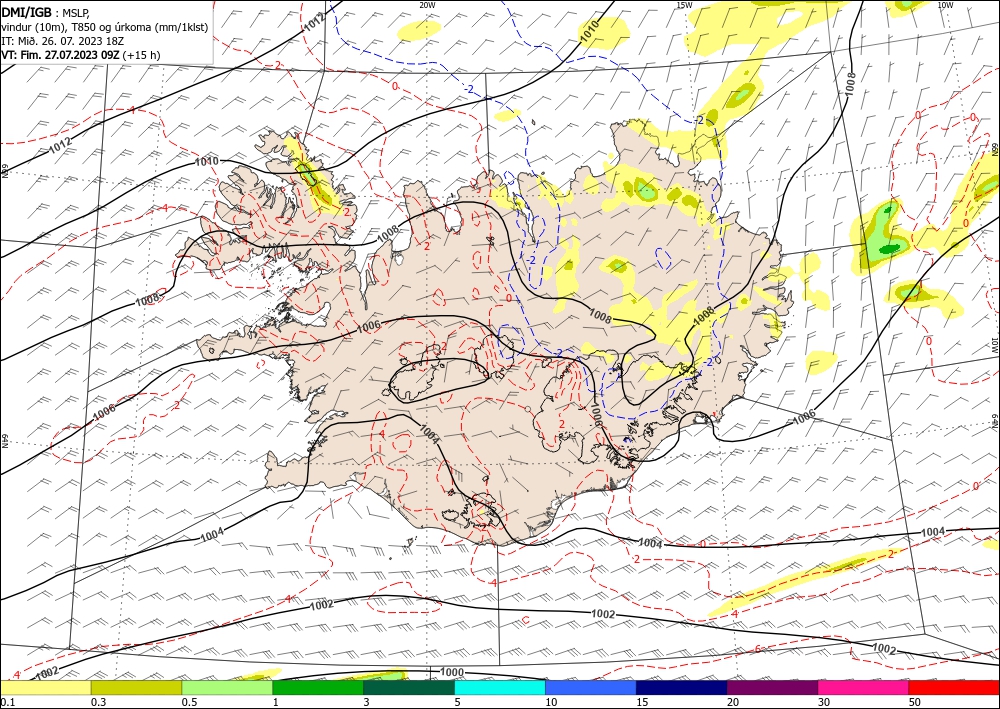Select the "IT: Mið. 26. 07. 2023 18Z" line
This screenshot has width=1000, height=709.
(x=62, y=40)
